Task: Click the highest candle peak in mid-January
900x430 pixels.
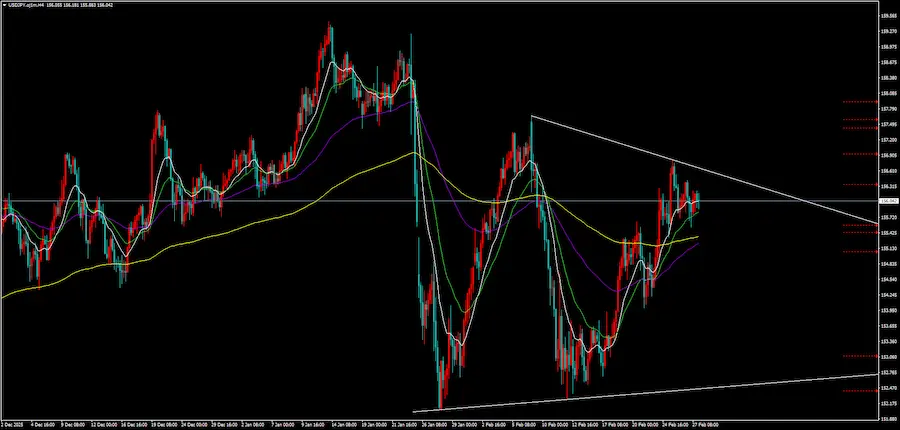Action: (x=328, y=24)
